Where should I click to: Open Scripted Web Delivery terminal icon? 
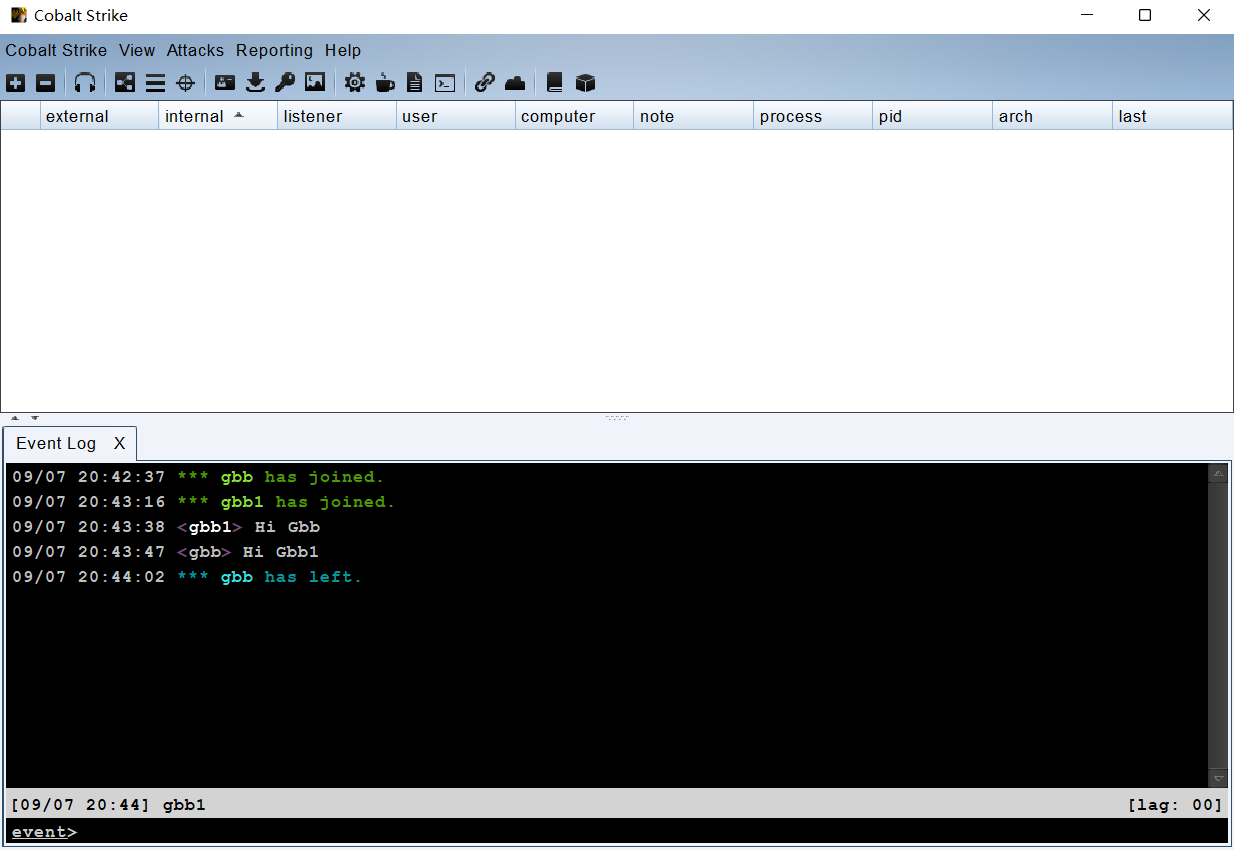tap(445, 83)
